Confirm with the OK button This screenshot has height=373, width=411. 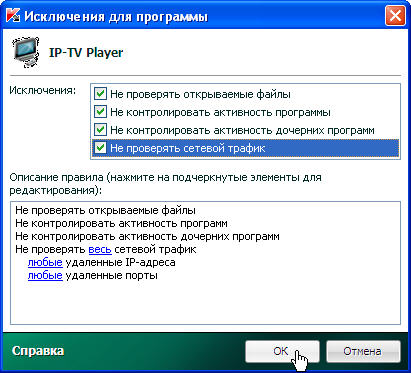282,351
